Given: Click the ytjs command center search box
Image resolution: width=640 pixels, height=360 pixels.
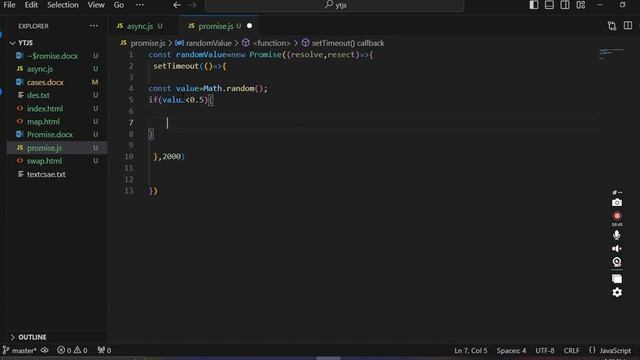Looking at the screenshot, I should [335, 5].
